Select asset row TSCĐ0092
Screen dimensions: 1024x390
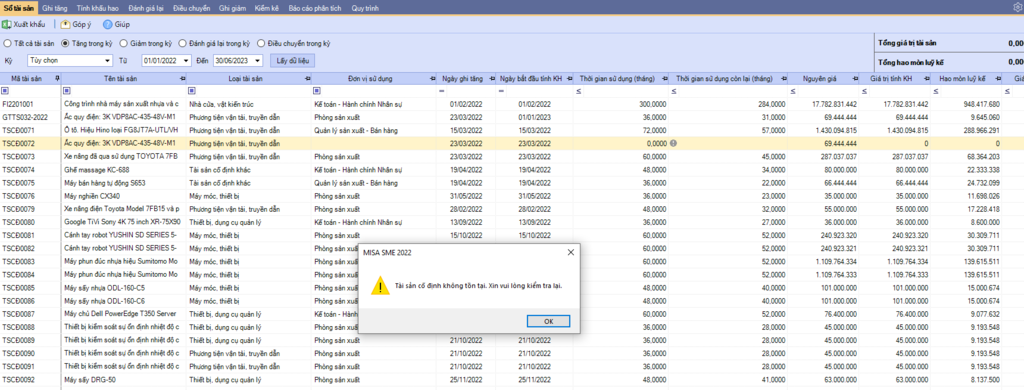[x=512, y=379]
